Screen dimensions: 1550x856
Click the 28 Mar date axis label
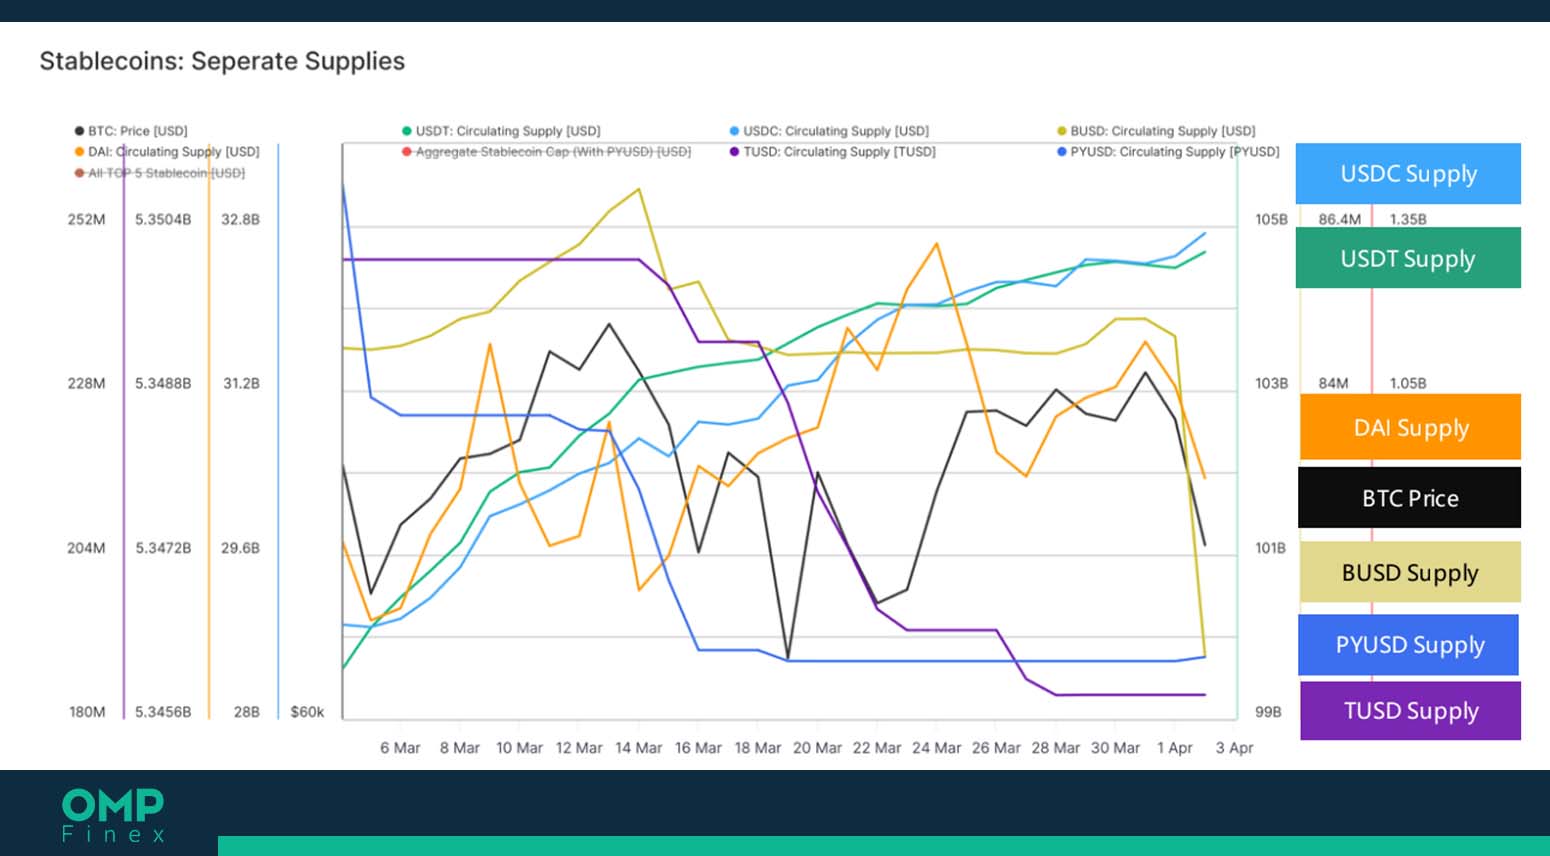pyautogui.click(x=1056, y=748)
